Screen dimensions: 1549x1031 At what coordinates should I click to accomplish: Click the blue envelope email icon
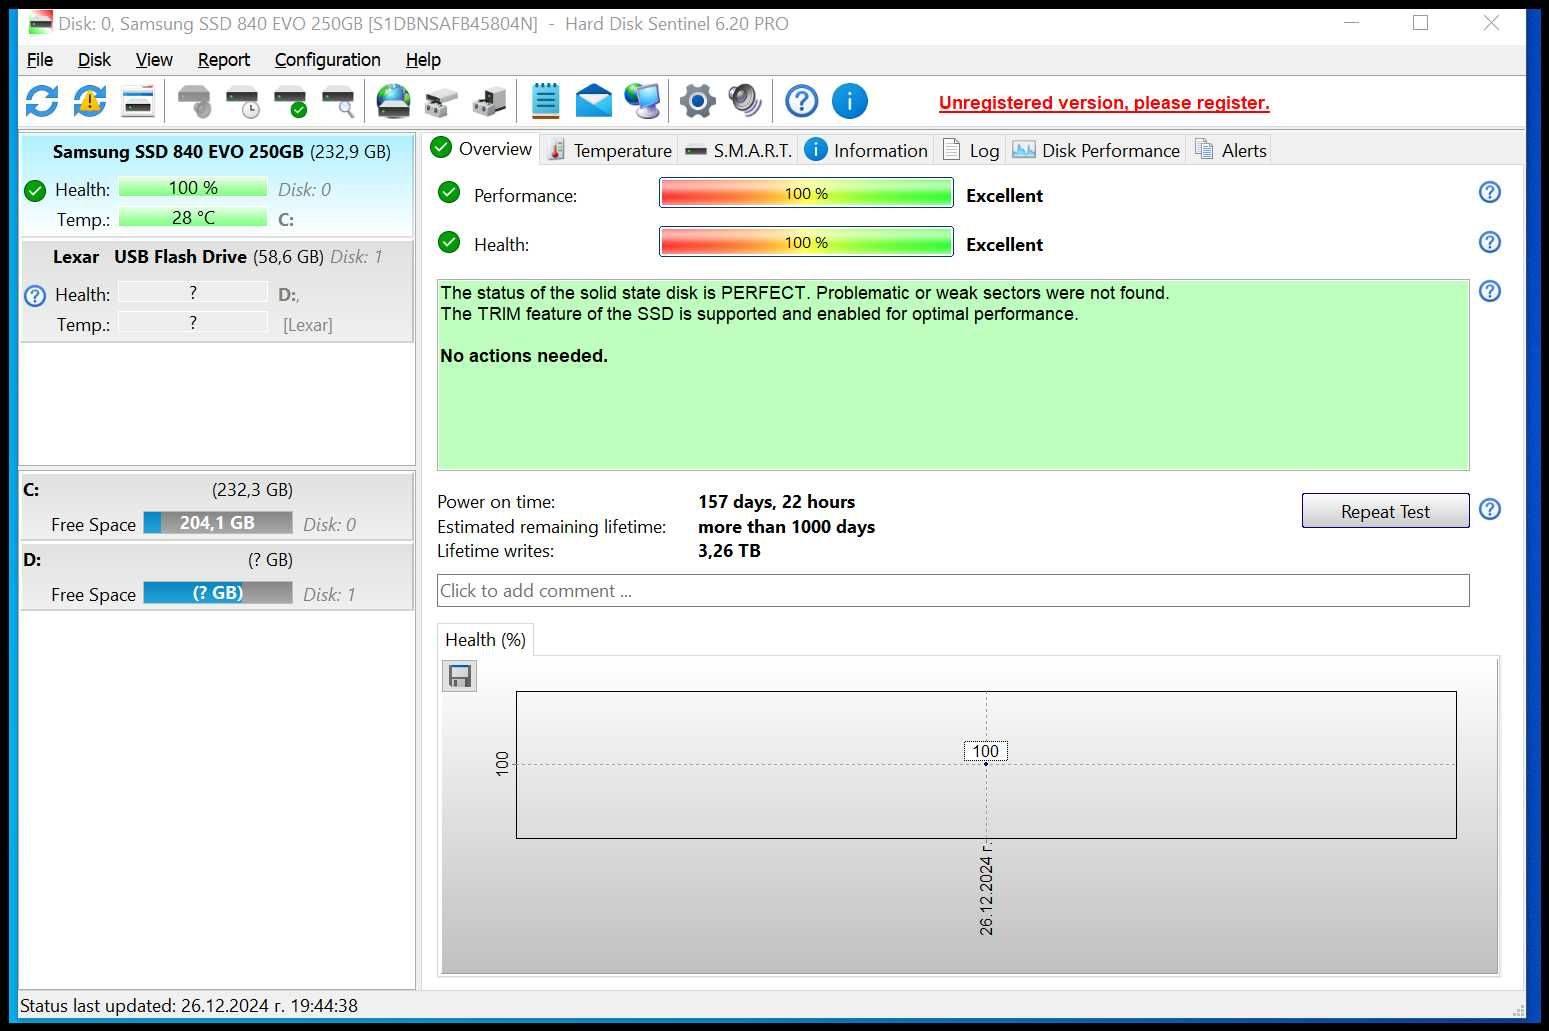593,101
